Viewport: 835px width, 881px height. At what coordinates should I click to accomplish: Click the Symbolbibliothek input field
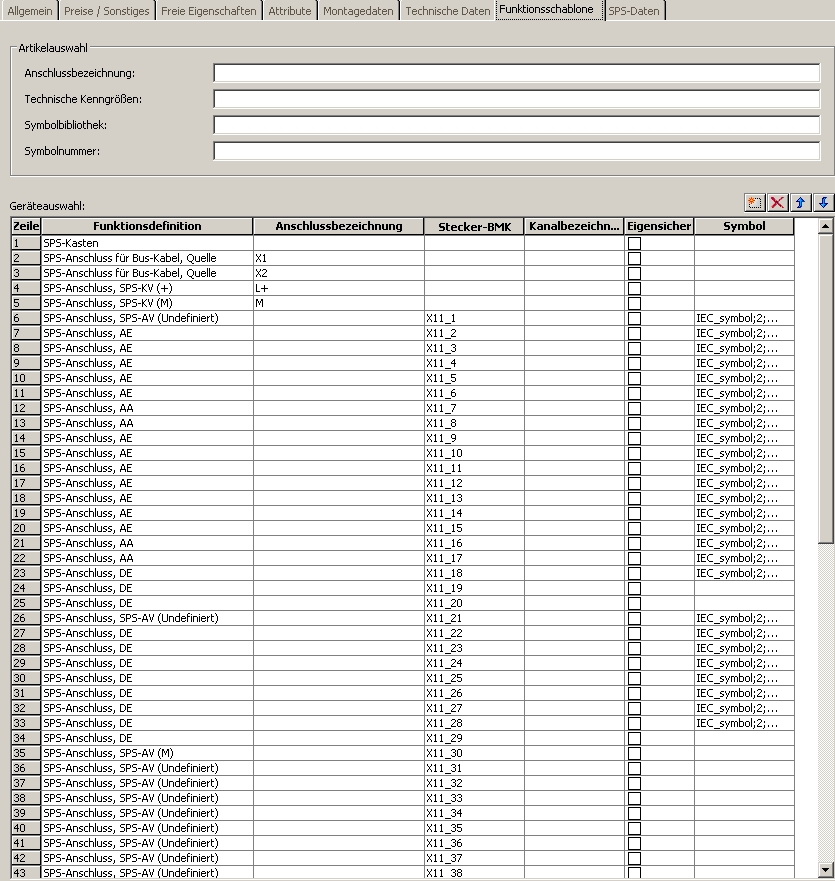pos(516,125)
